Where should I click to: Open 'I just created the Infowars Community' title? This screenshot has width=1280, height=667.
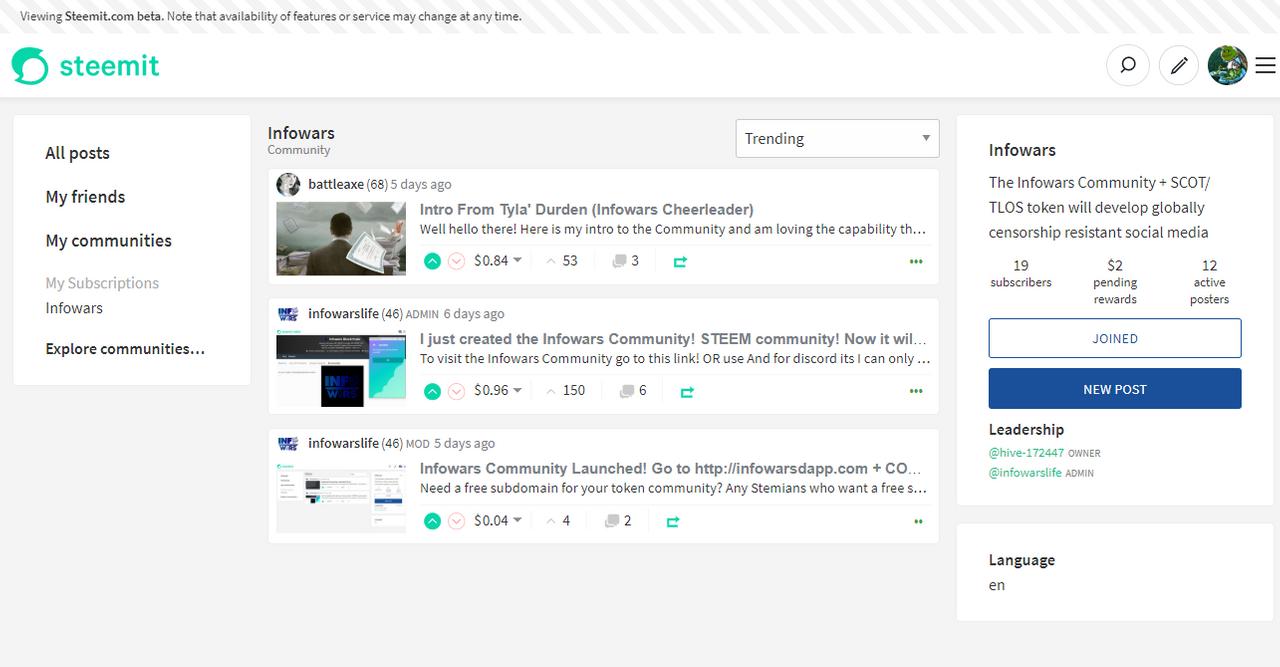tap(673, 339)
